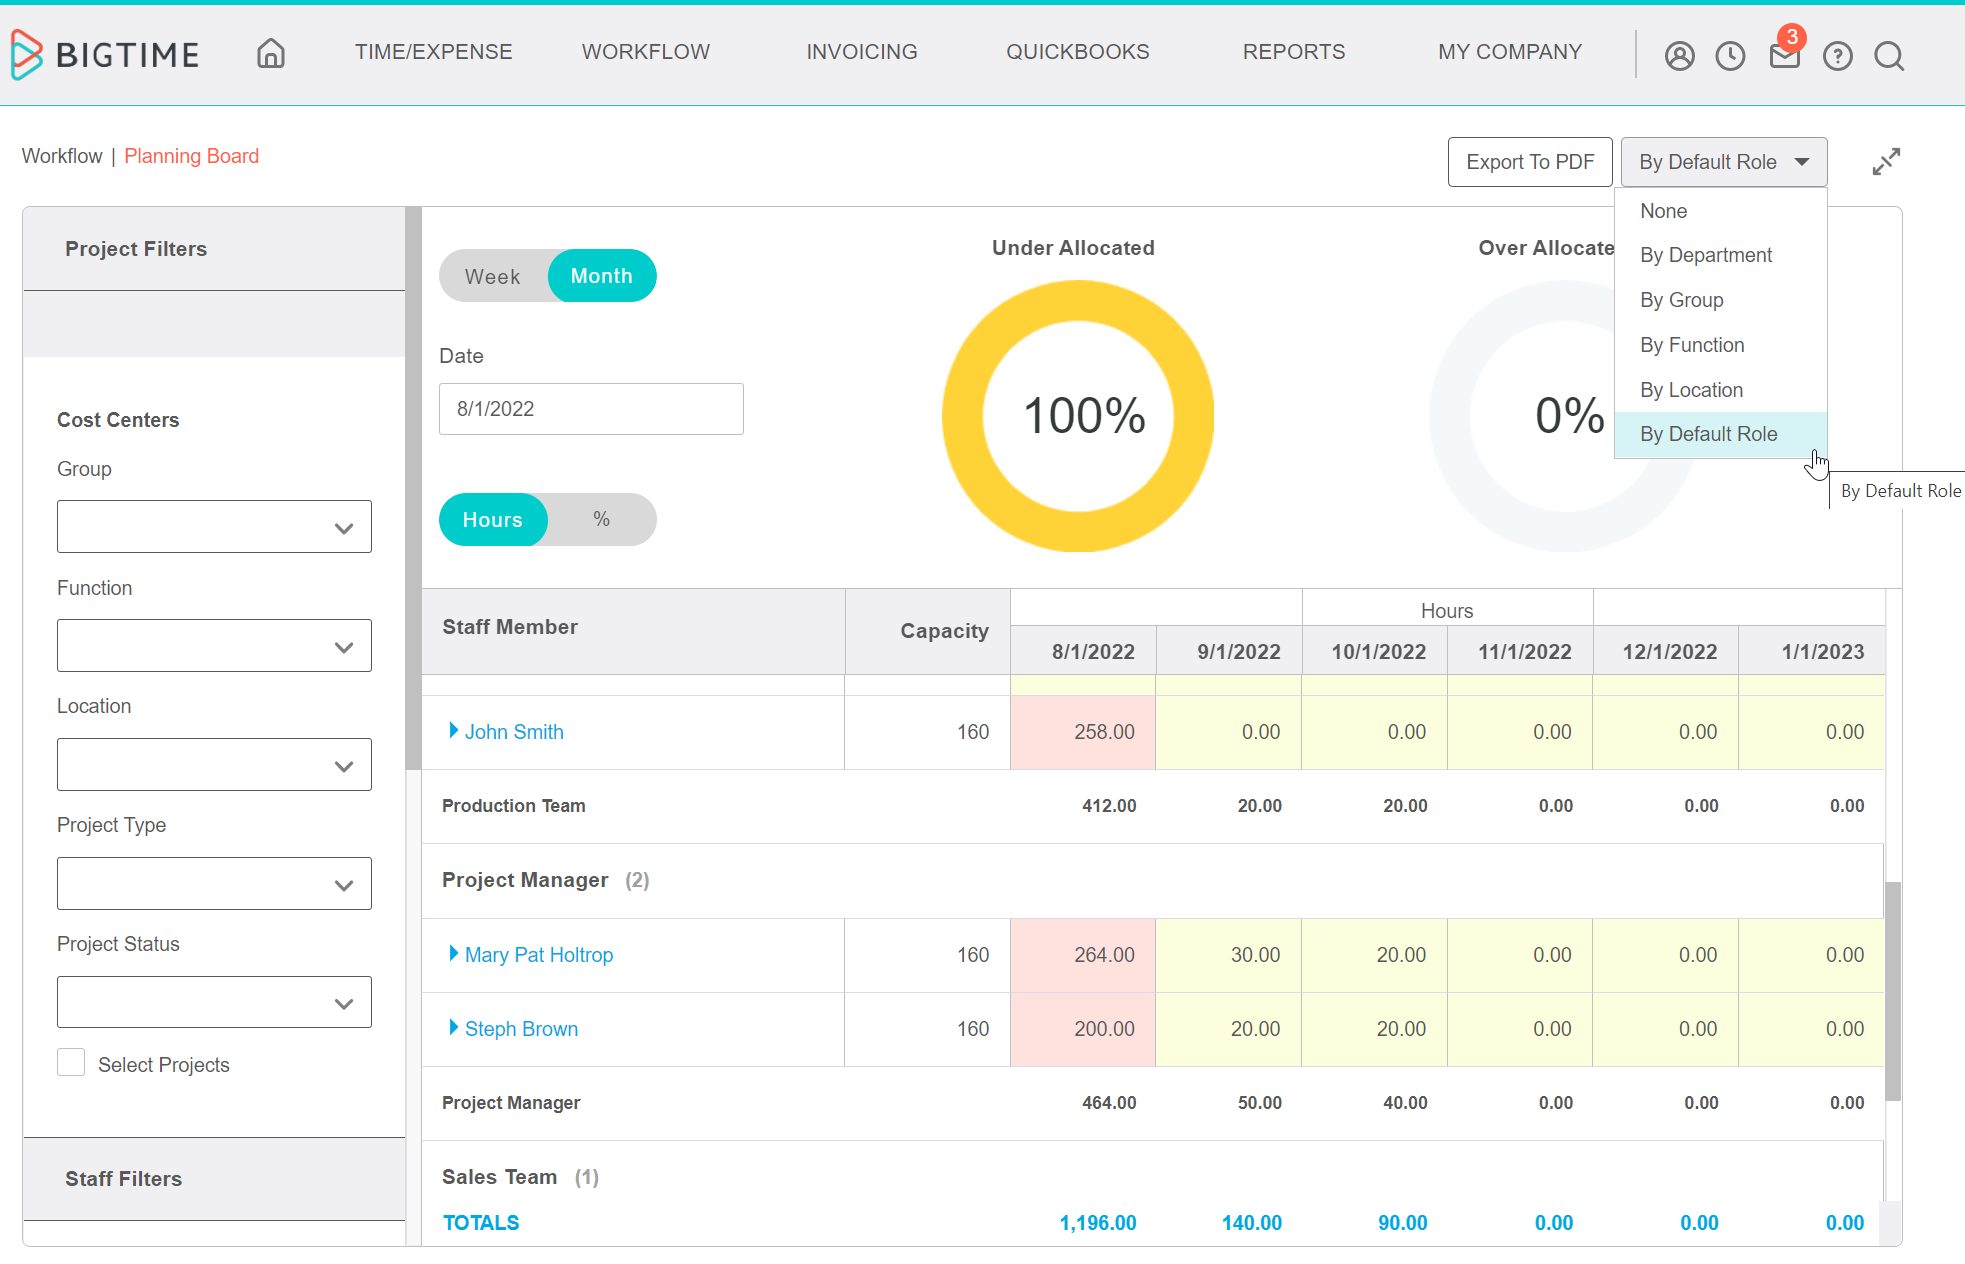Click the BigTime logo icon
The image size is (1965, 1264).
click(x=27, y=53)
